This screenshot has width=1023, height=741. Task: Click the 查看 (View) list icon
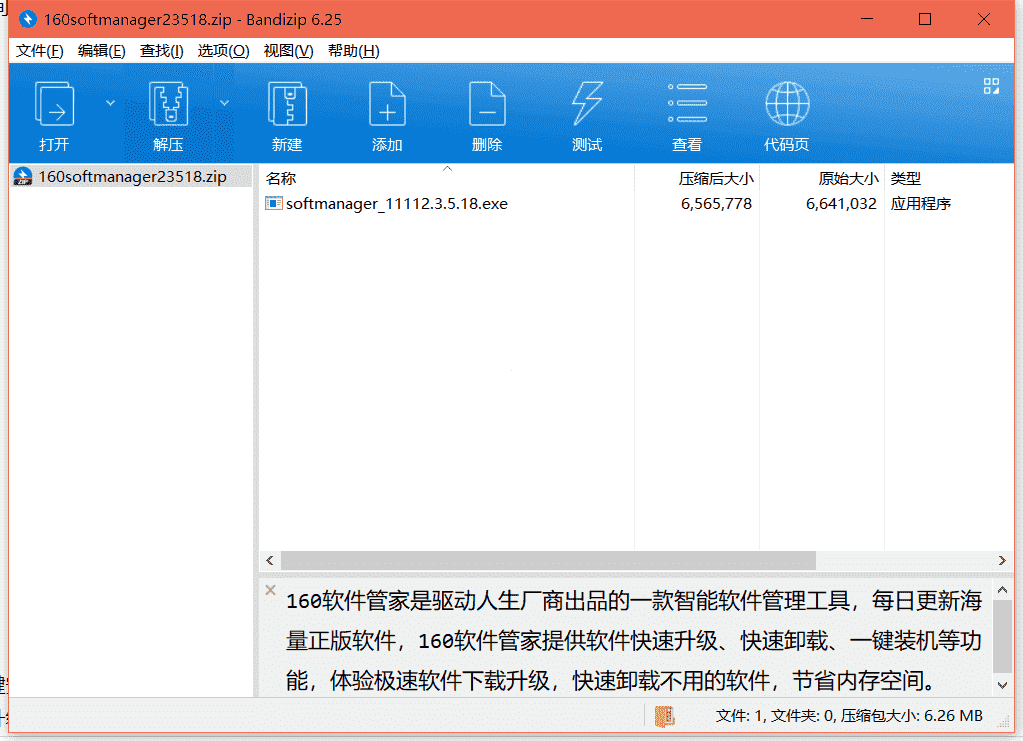[688, 103]
